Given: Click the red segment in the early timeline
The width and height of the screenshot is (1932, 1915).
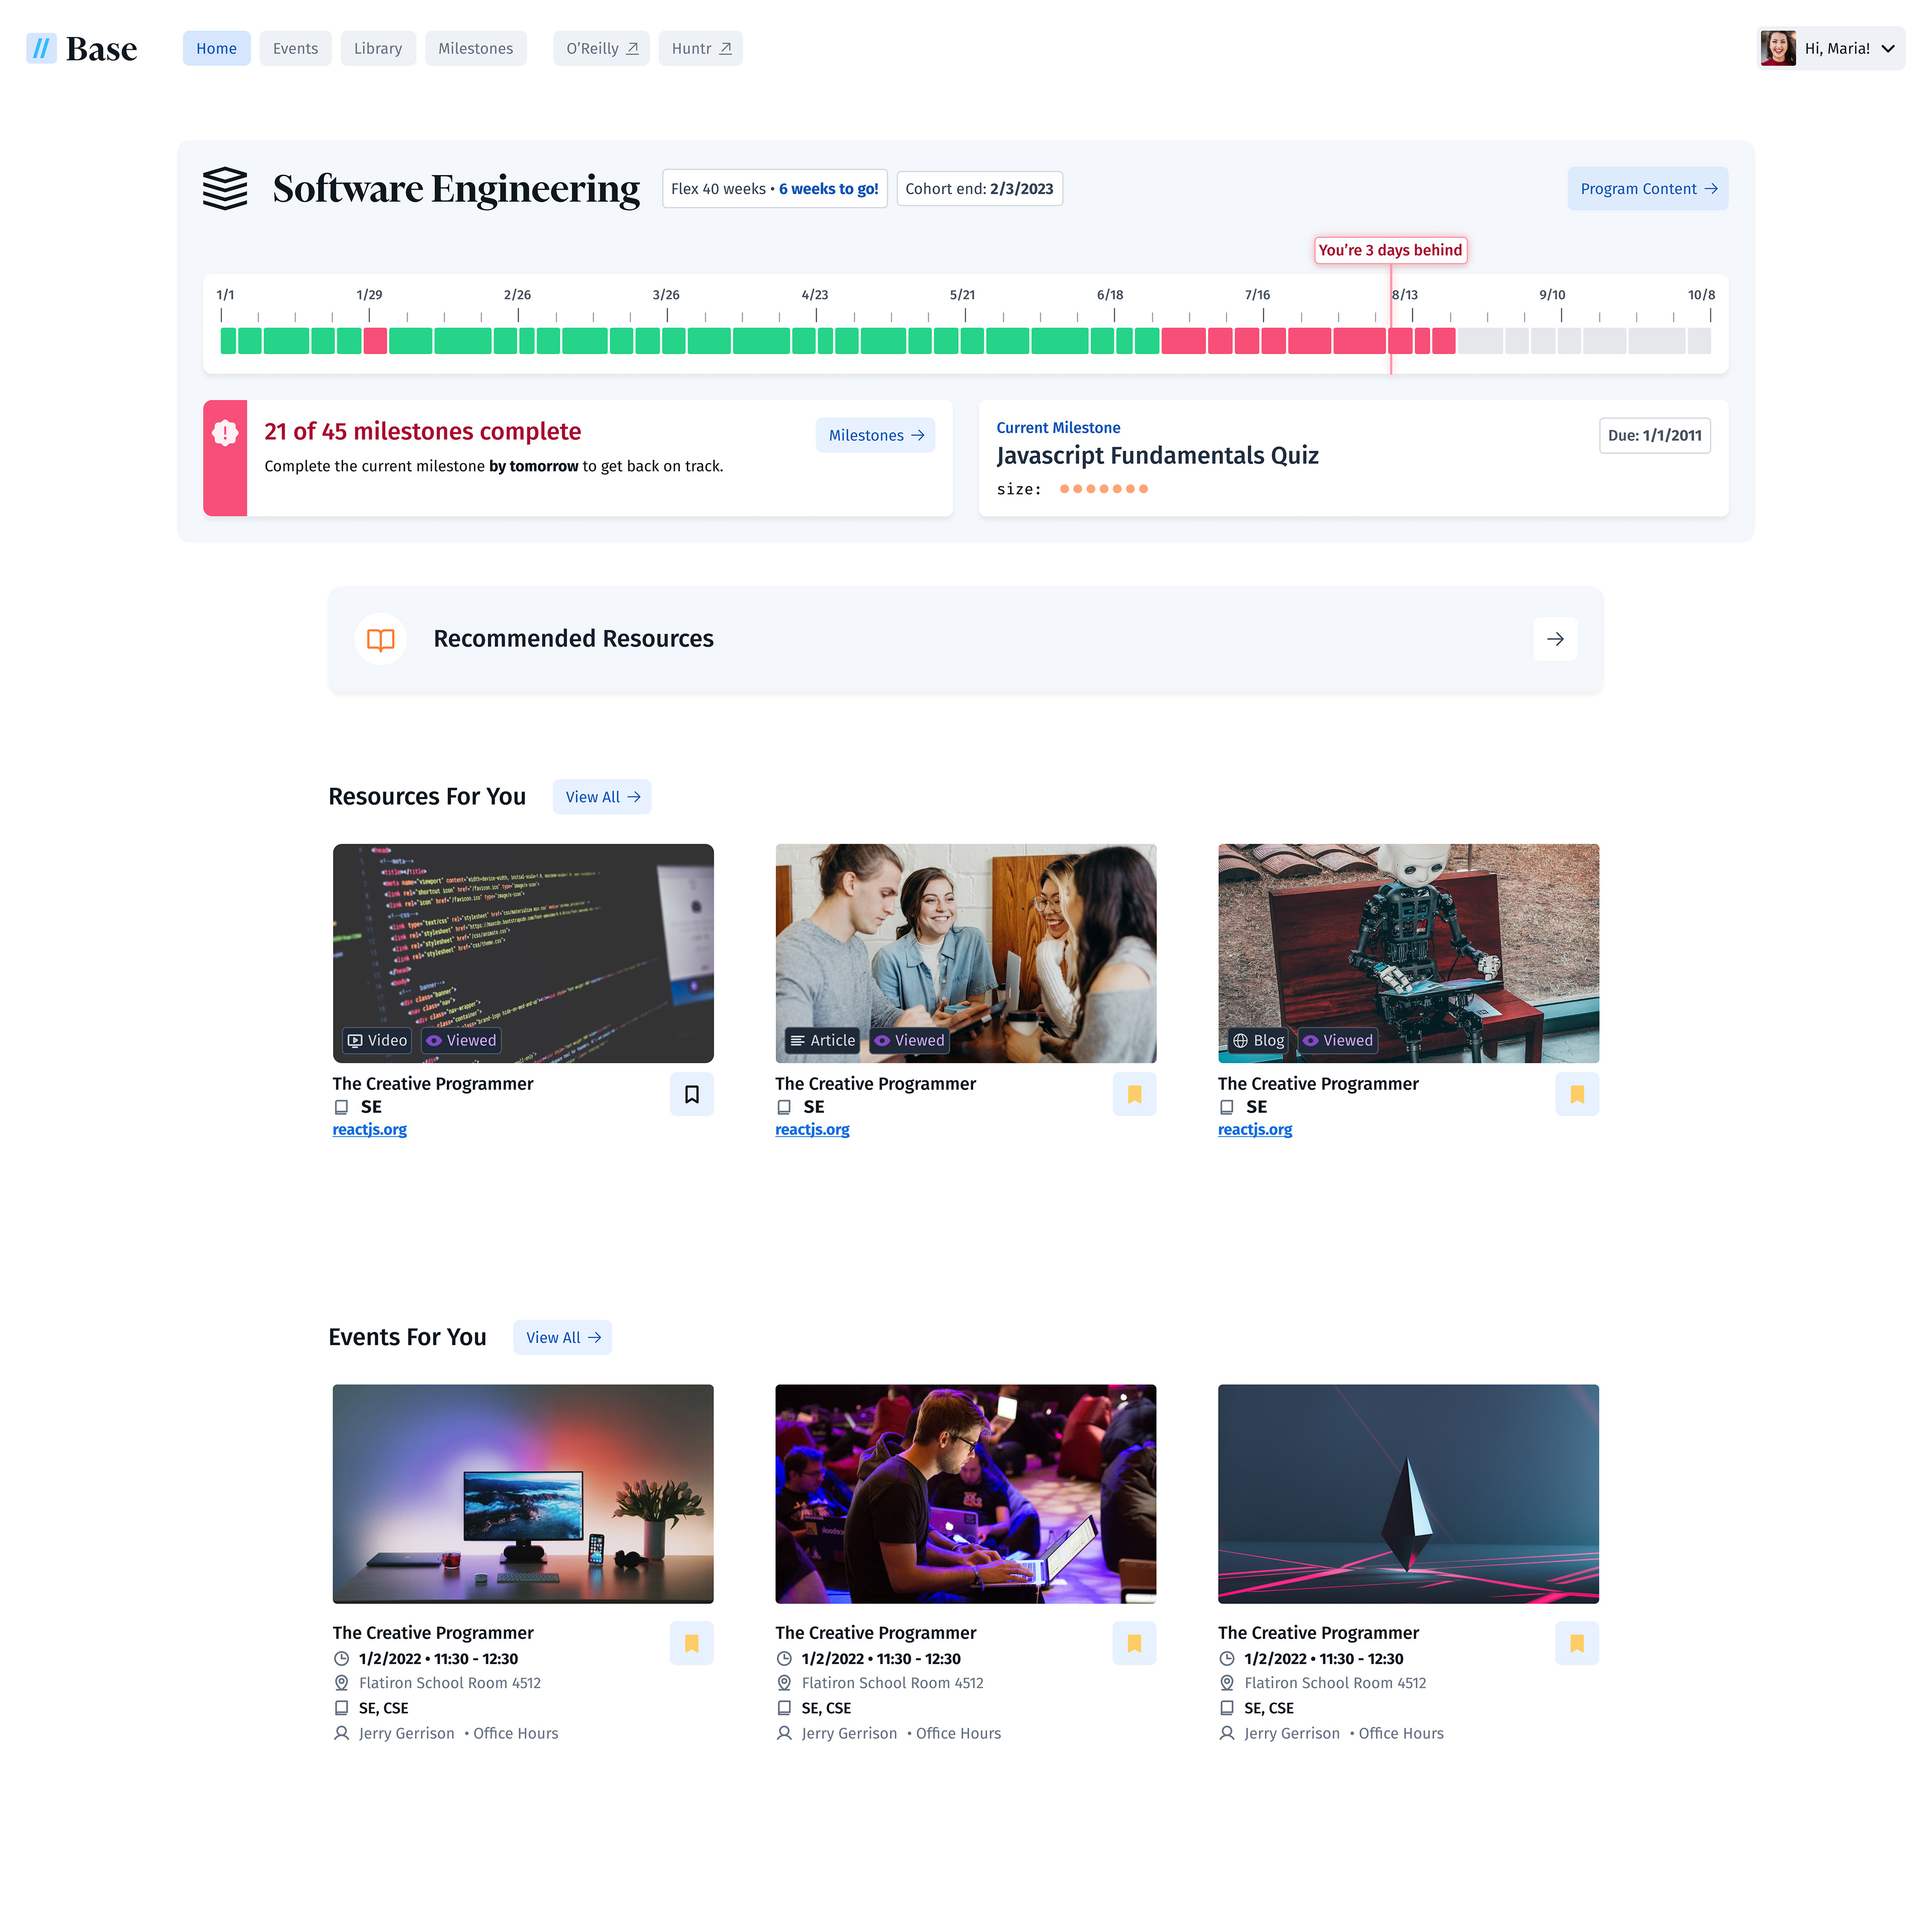Looking at the screenshot, I should coord(375,340).
